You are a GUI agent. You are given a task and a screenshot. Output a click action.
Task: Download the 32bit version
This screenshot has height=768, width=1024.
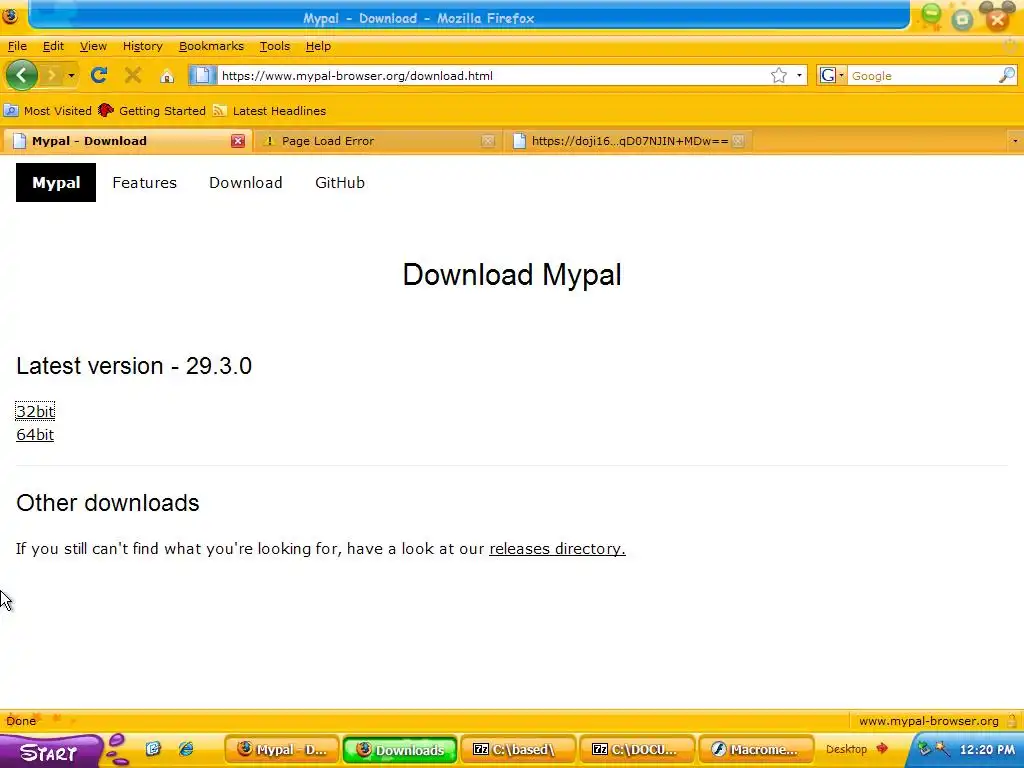coord(35,411)
